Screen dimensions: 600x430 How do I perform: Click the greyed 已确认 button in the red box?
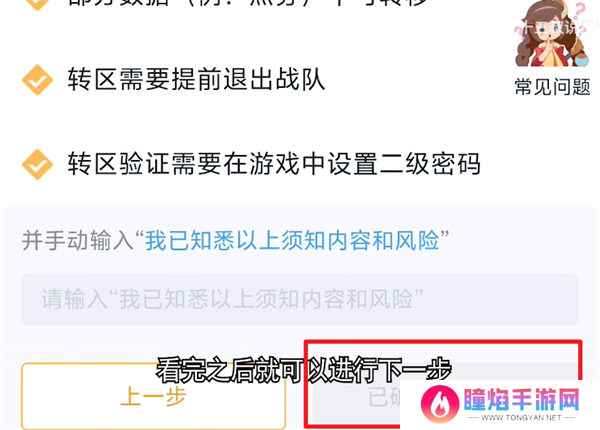pos(384,396)
